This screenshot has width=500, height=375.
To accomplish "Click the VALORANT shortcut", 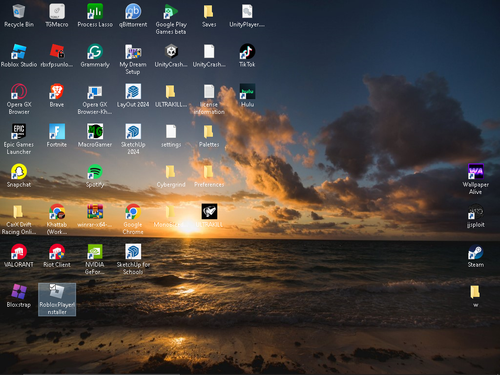I will click(x=19, y=252).
